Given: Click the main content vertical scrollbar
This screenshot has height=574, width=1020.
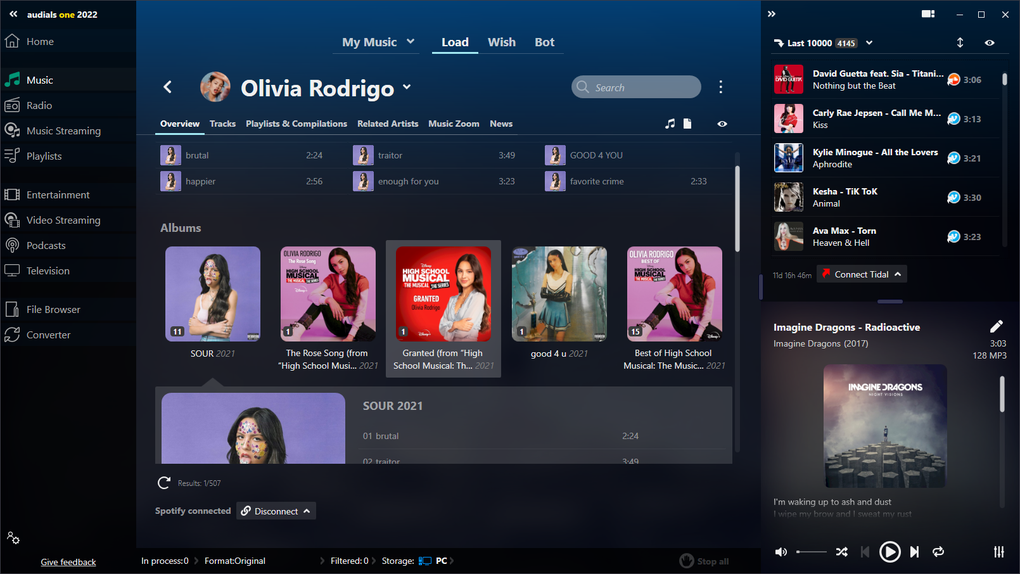Looking at the screenshot, I should (x=737, y=208).
